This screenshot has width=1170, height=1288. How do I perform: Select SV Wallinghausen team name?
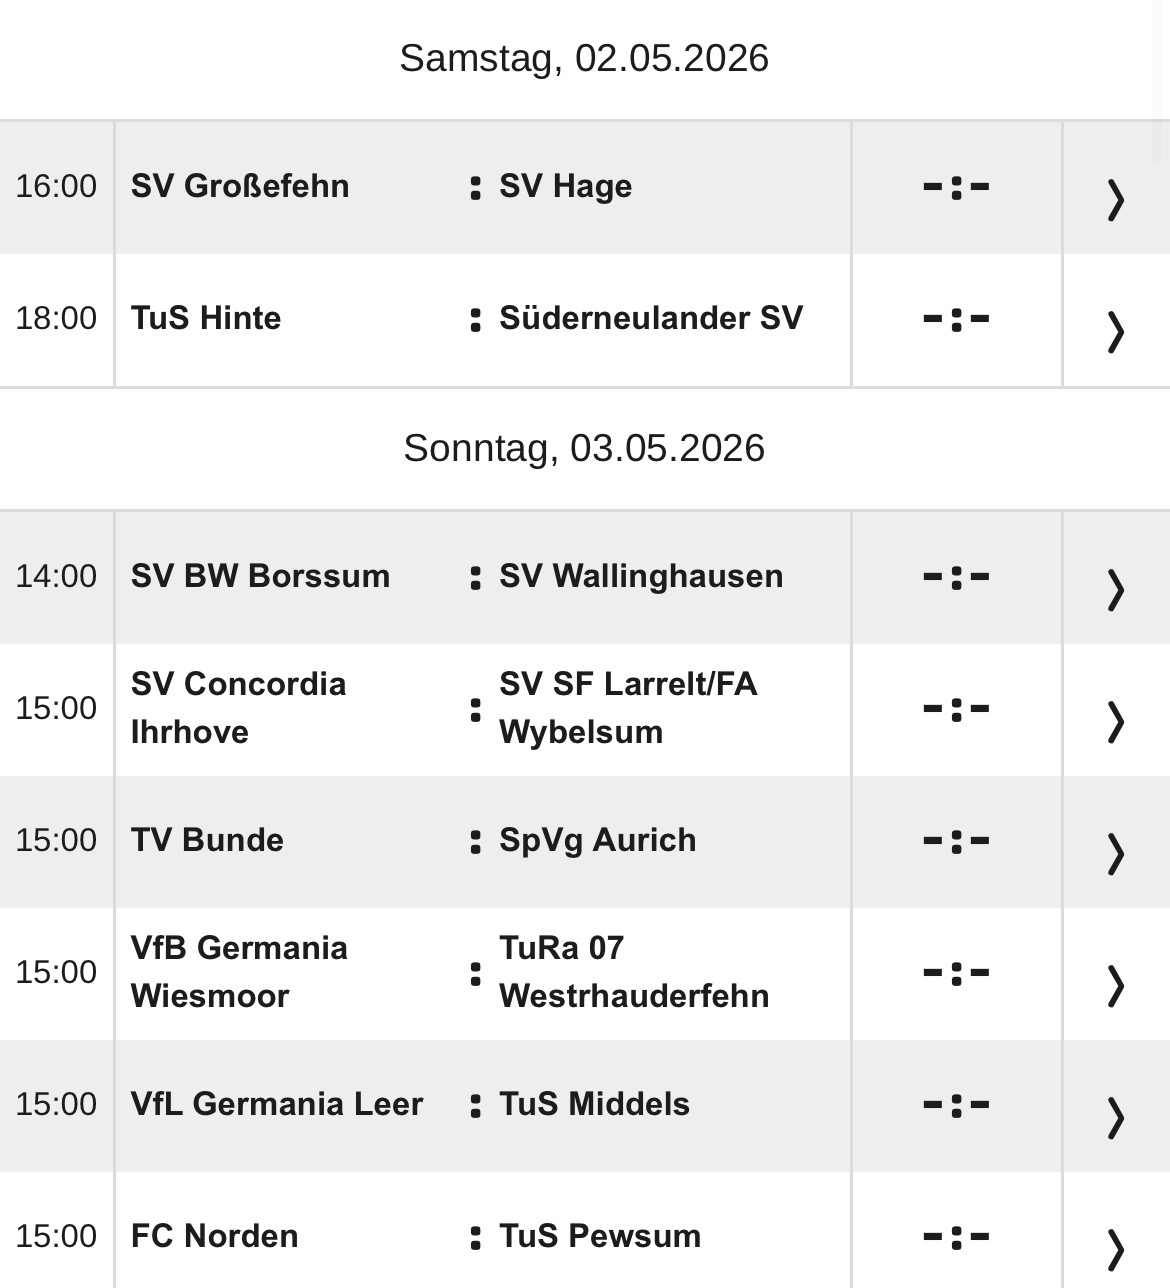pos(641,576)
